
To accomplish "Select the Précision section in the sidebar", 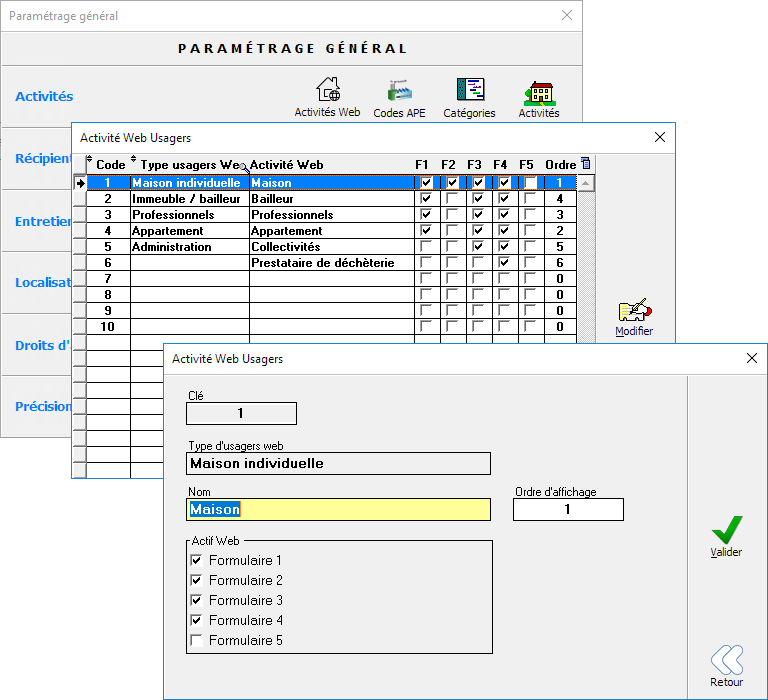I will [43, 407].
